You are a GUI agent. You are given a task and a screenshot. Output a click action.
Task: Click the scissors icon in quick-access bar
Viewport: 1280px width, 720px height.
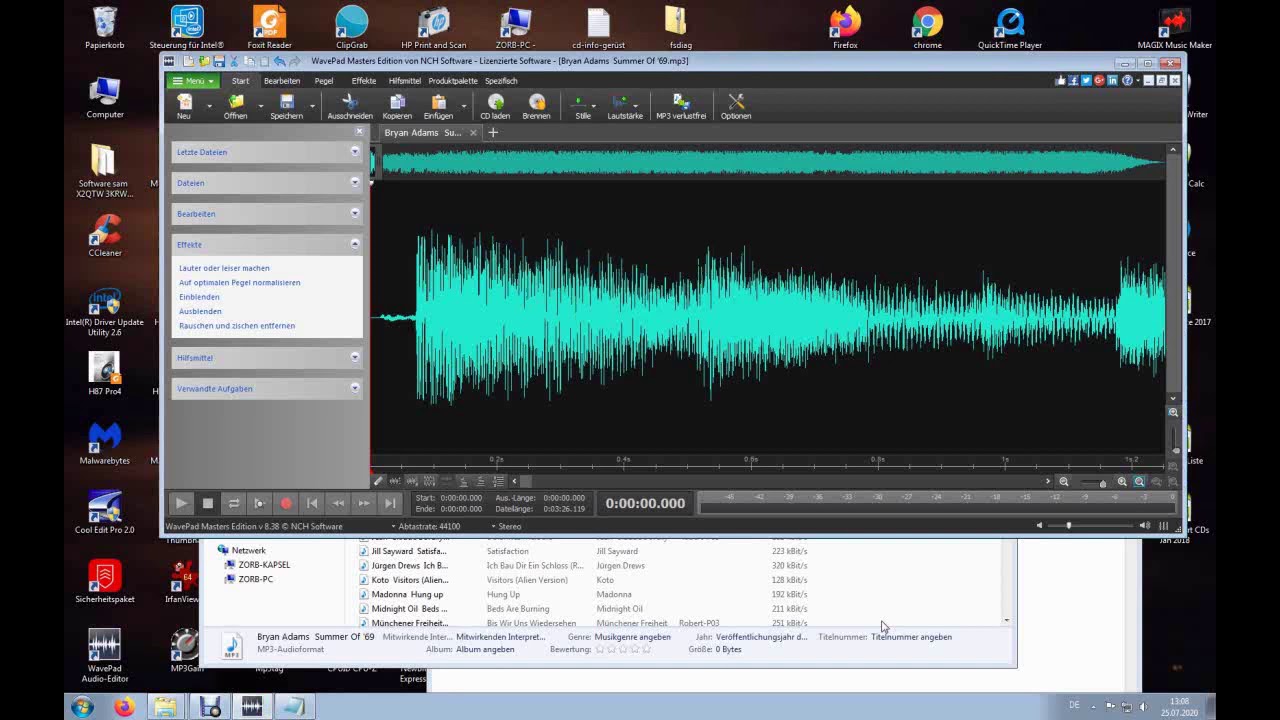(x=234, y=61)
